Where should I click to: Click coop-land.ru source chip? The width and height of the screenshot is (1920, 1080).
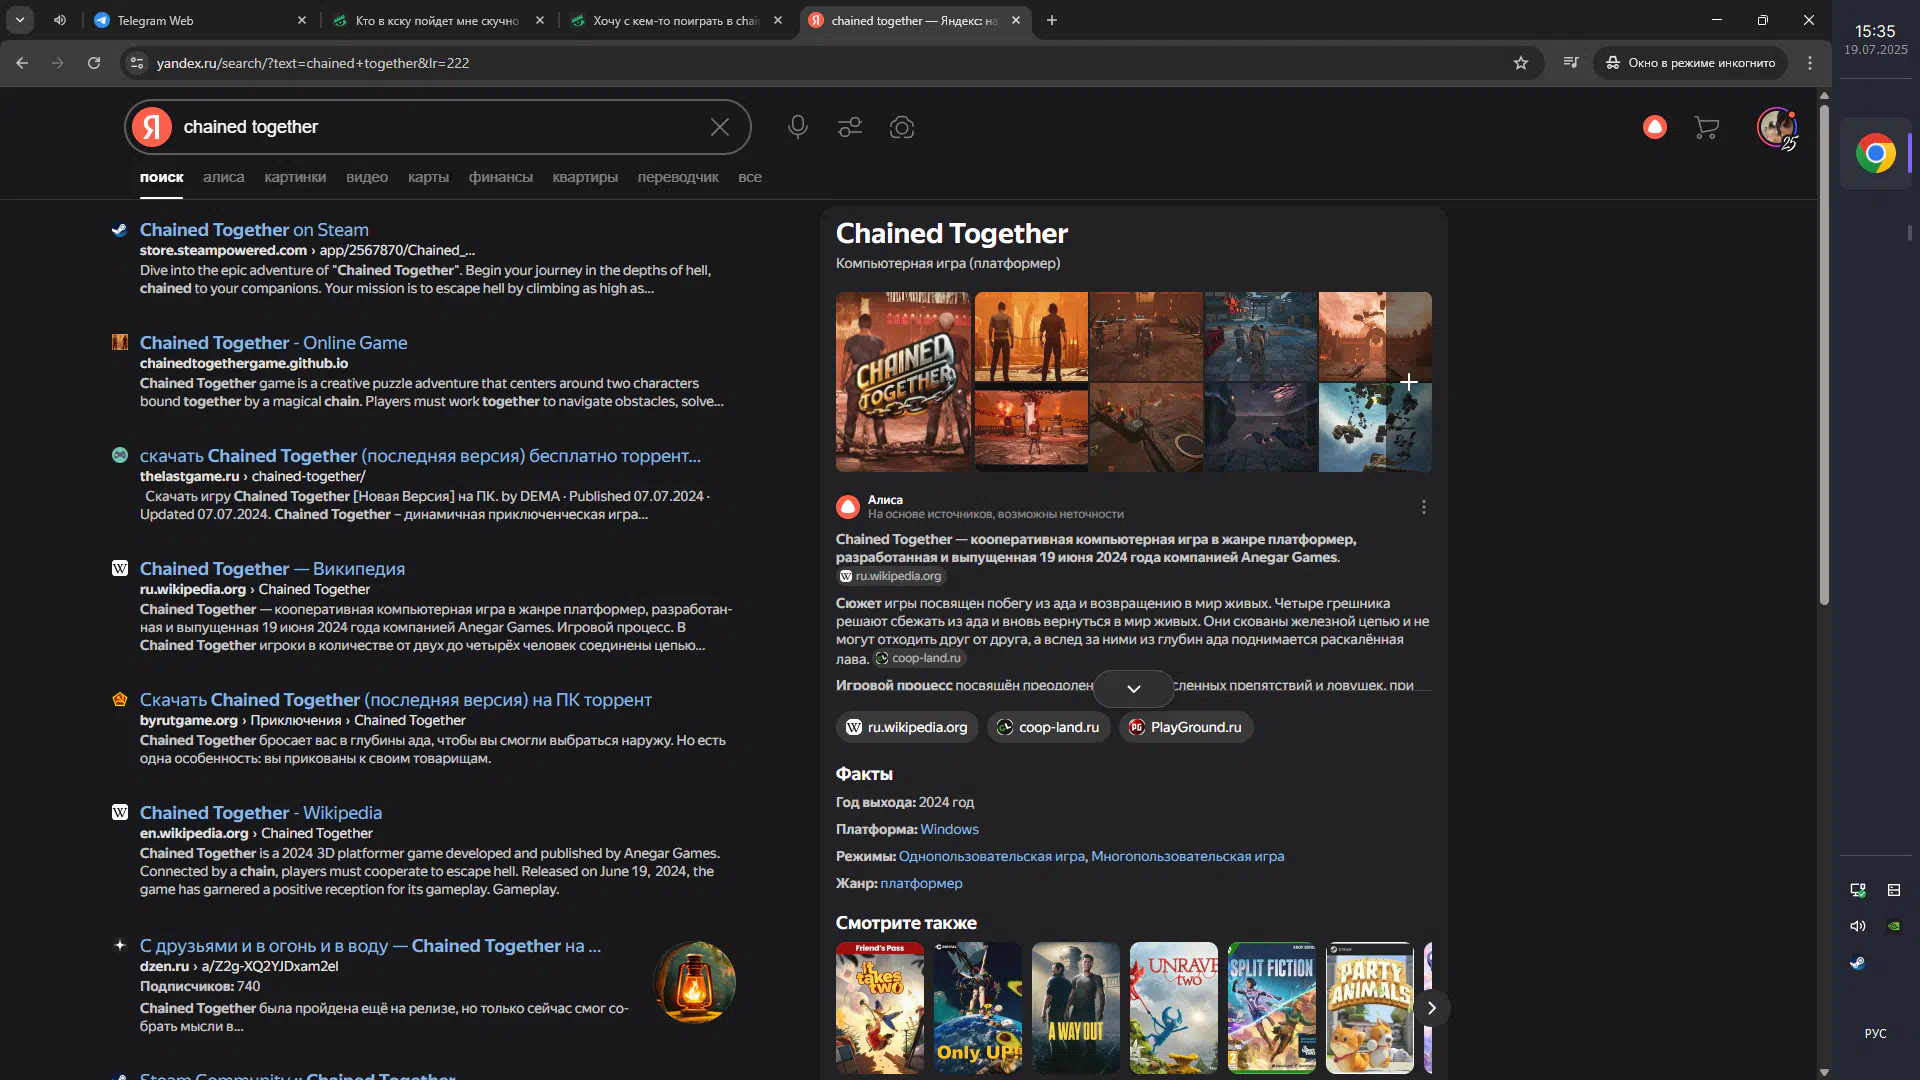(1048, 727)
